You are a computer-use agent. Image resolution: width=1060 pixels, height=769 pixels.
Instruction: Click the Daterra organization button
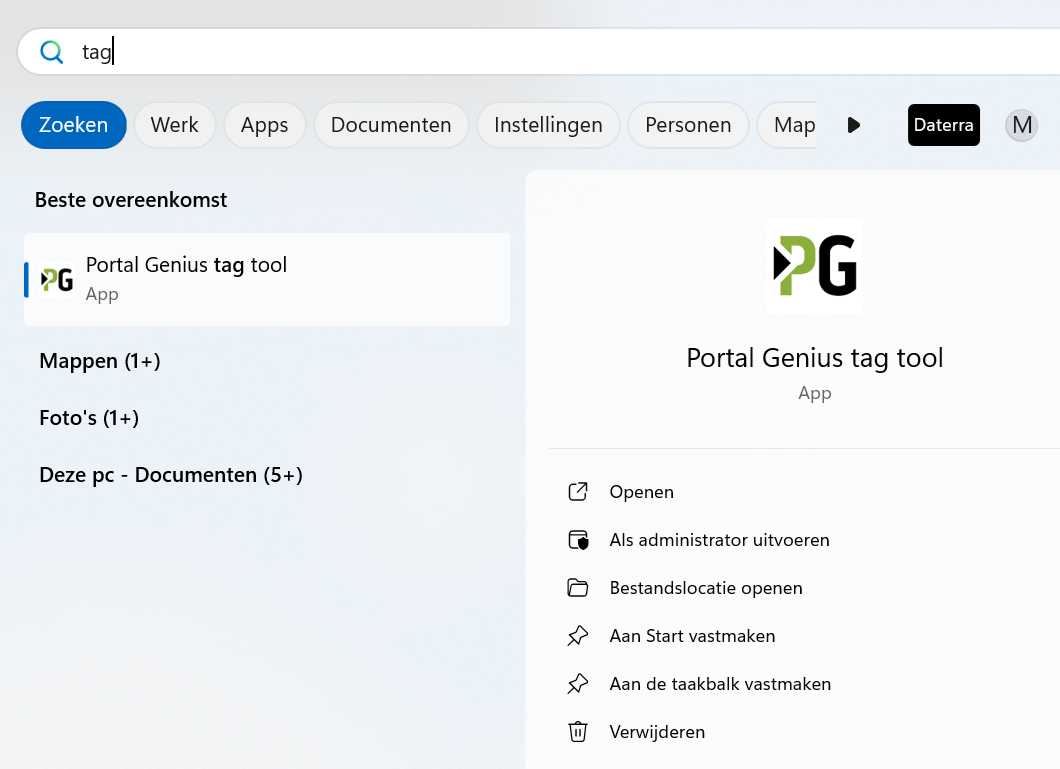944,125
